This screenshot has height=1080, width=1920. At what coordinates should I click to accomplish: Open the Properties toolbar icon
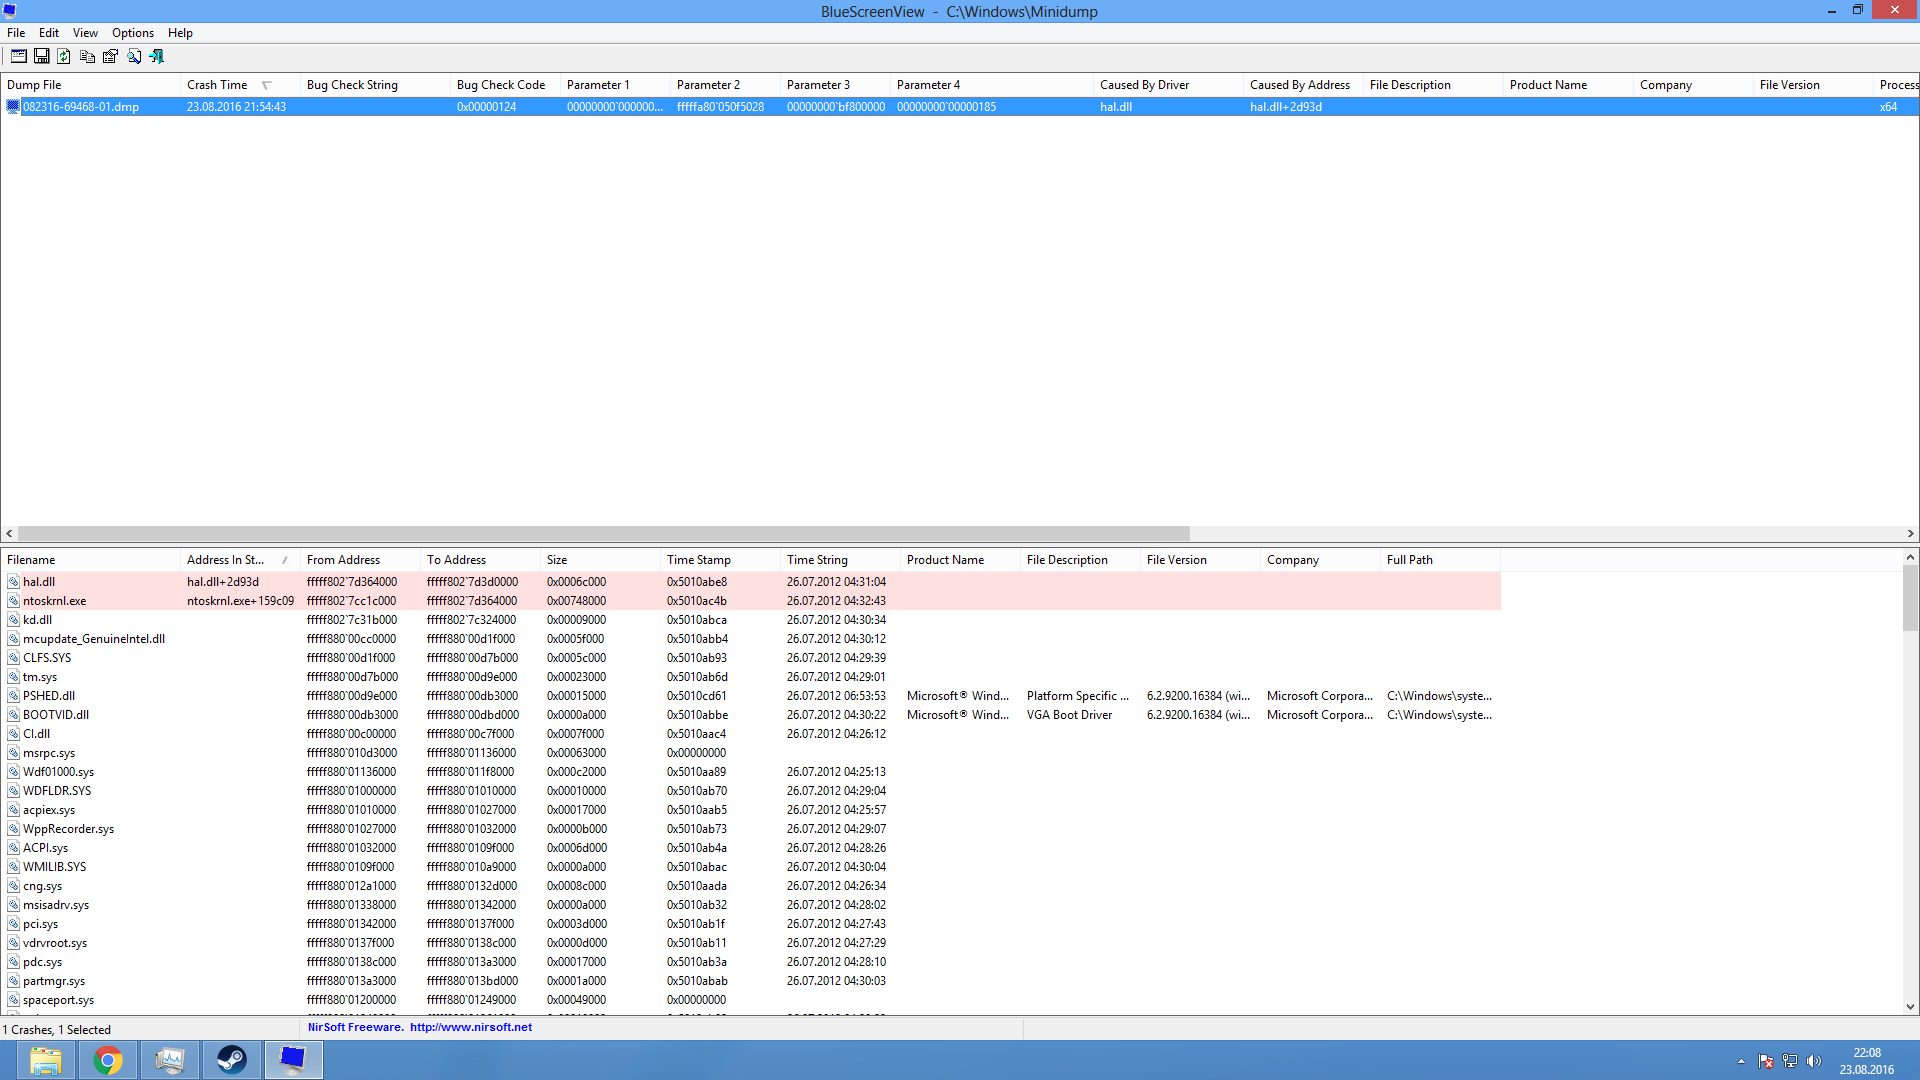(110, 56)
